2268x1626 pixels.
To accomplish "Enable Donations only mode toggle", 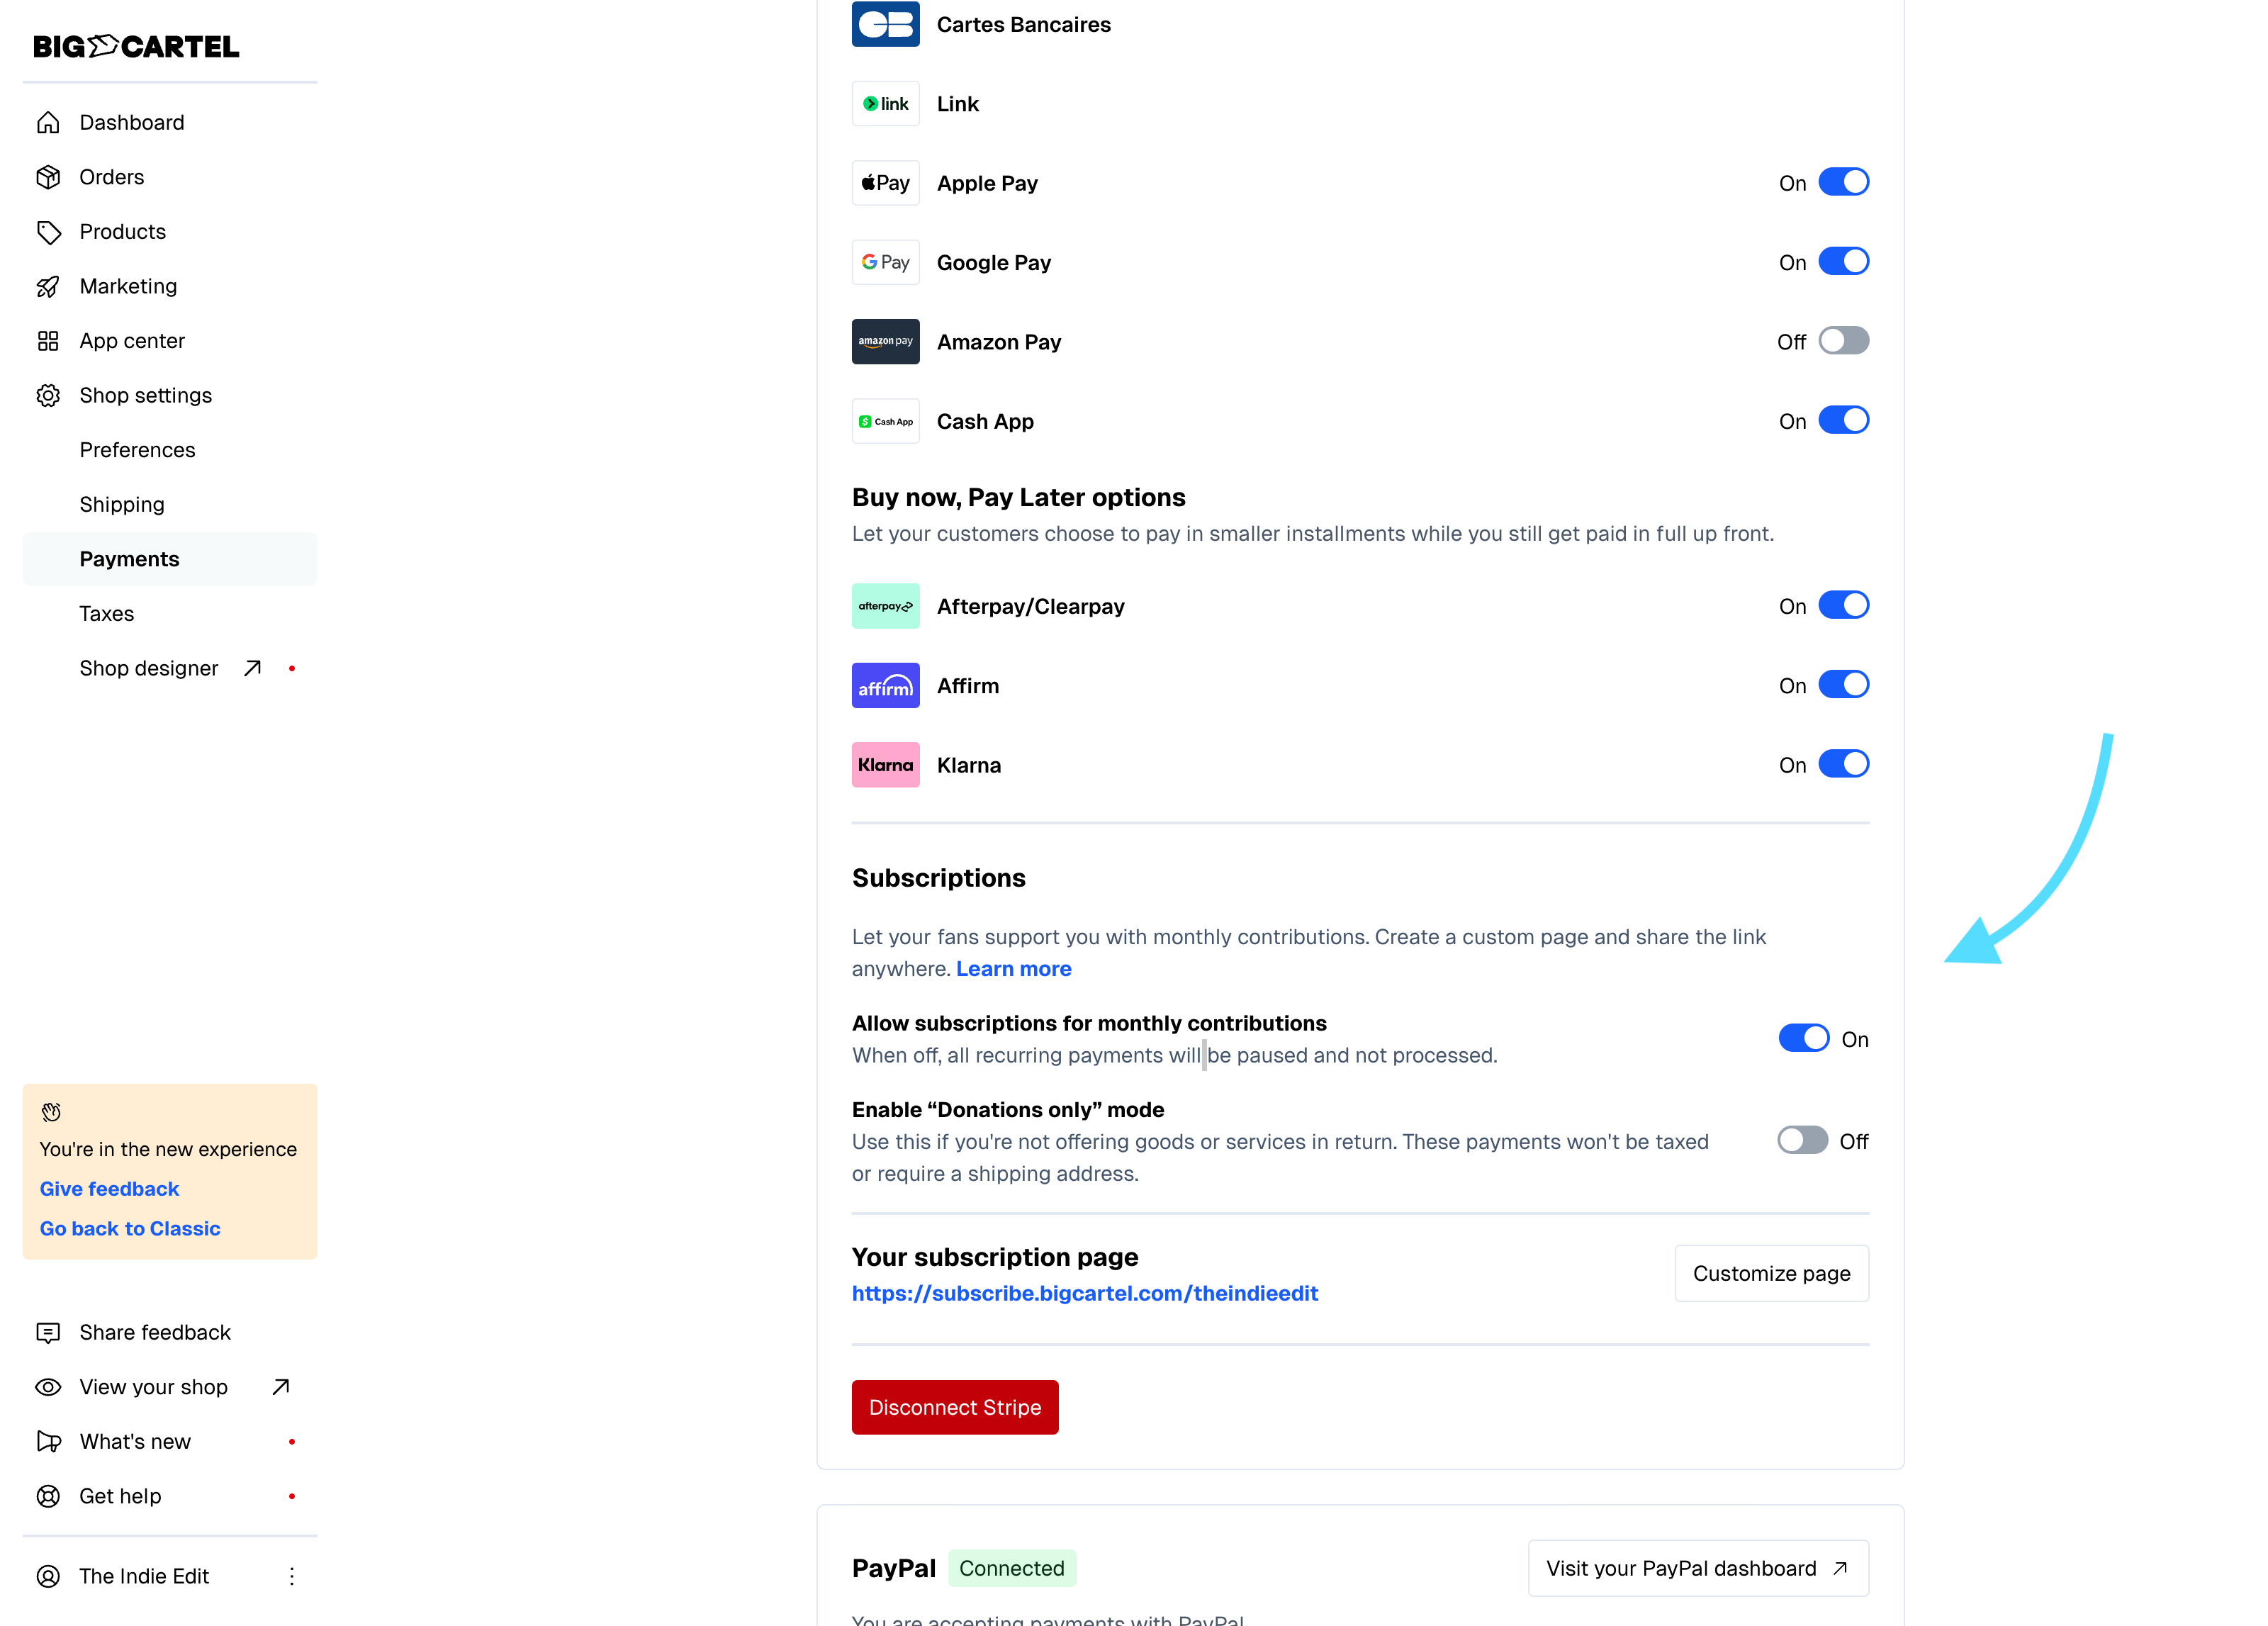I will click(1802, 1140).
